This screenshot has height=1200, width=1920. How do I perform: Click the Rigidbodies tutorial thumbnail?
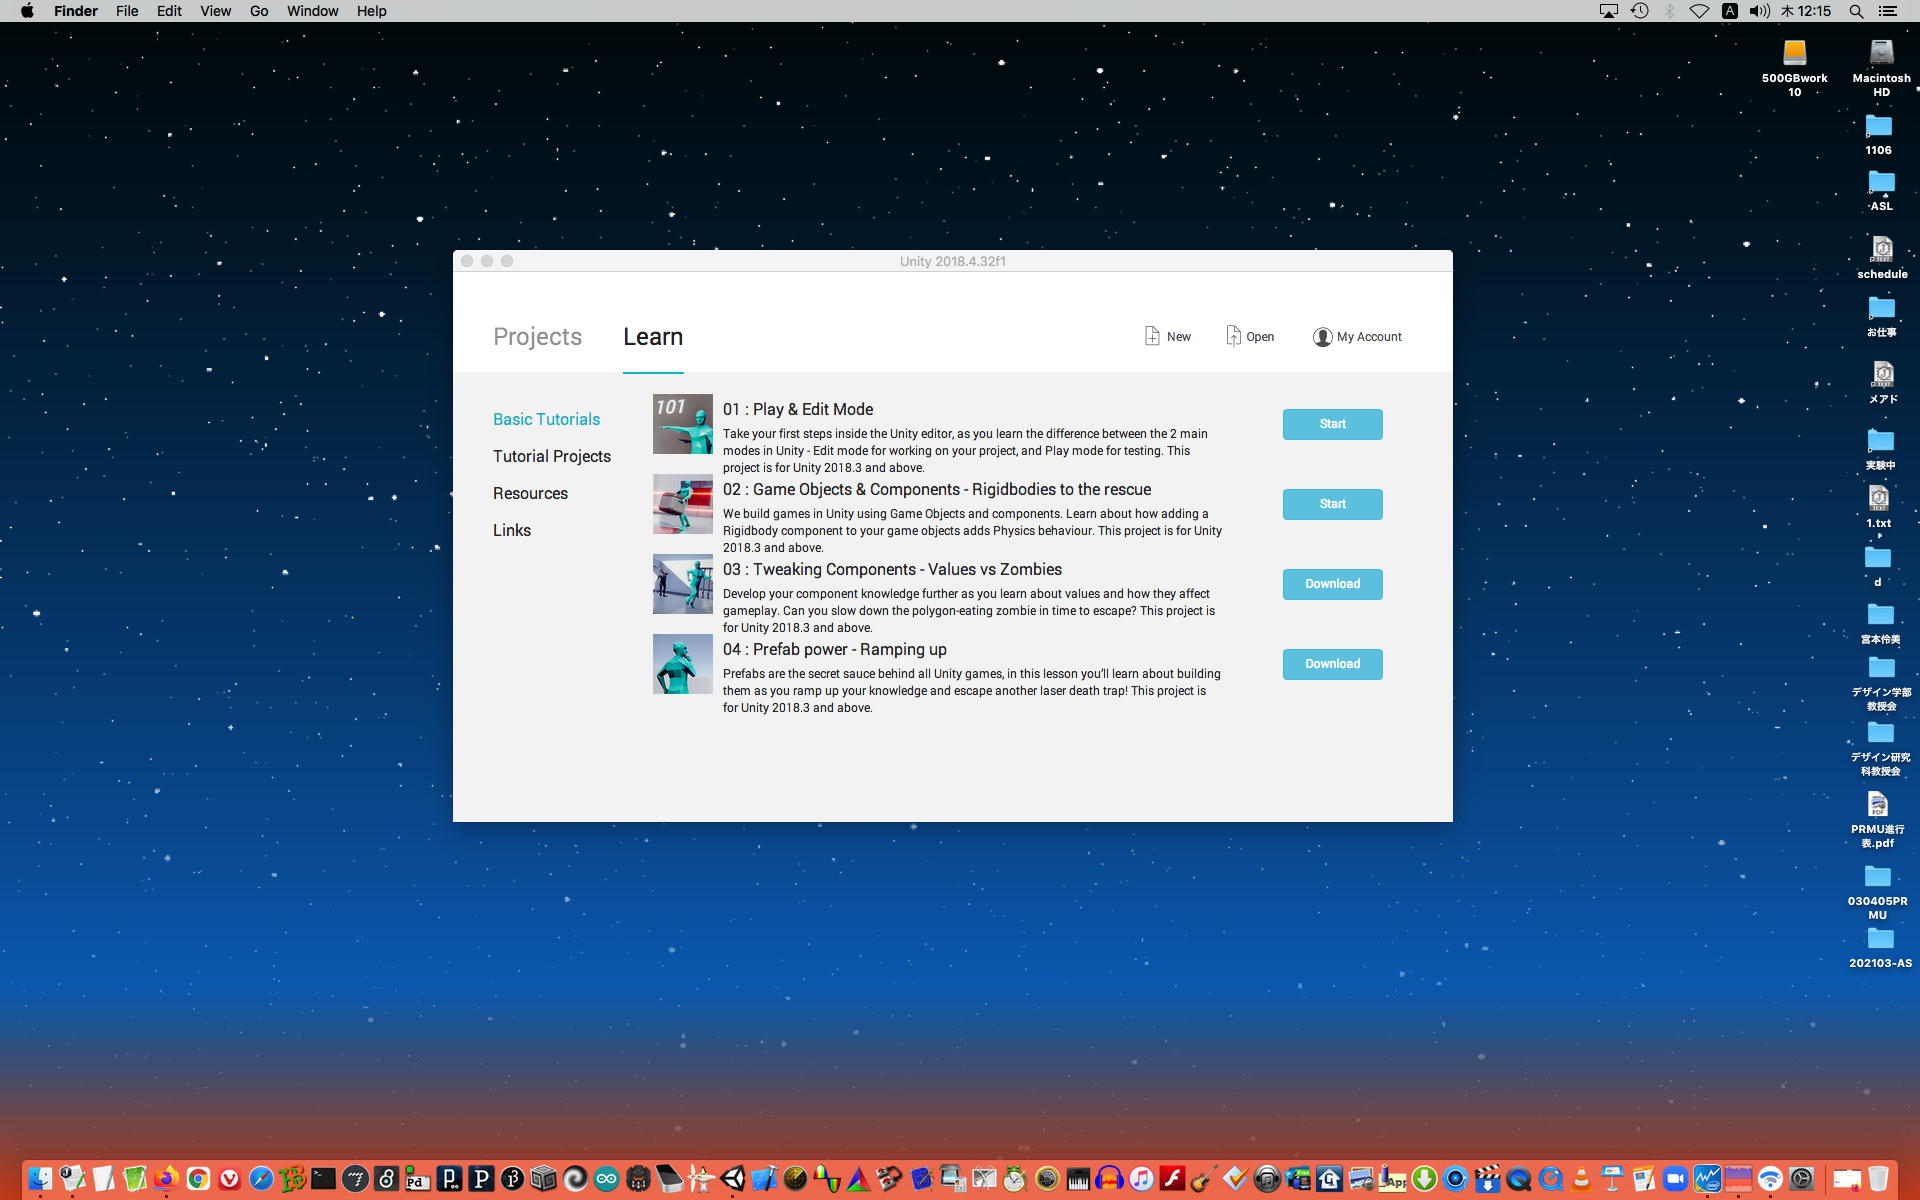click(x=682, y=504)
